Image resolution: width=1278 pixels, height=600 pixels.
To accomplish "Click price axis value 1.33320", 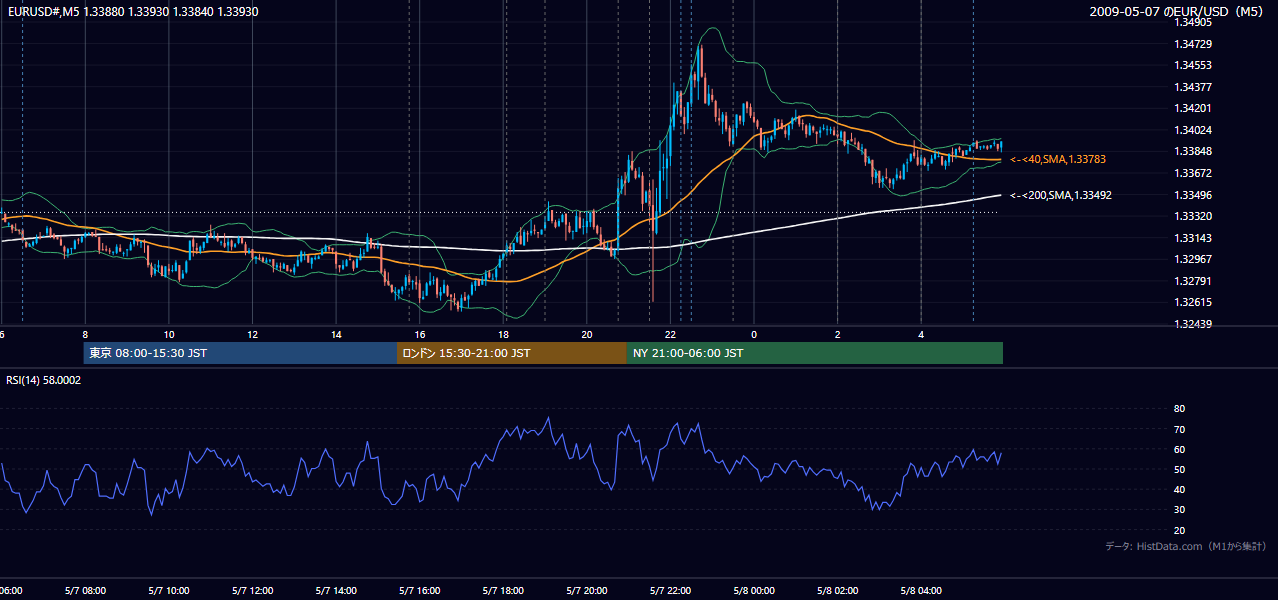I will pyautogui.click(x=1193, y=216).
